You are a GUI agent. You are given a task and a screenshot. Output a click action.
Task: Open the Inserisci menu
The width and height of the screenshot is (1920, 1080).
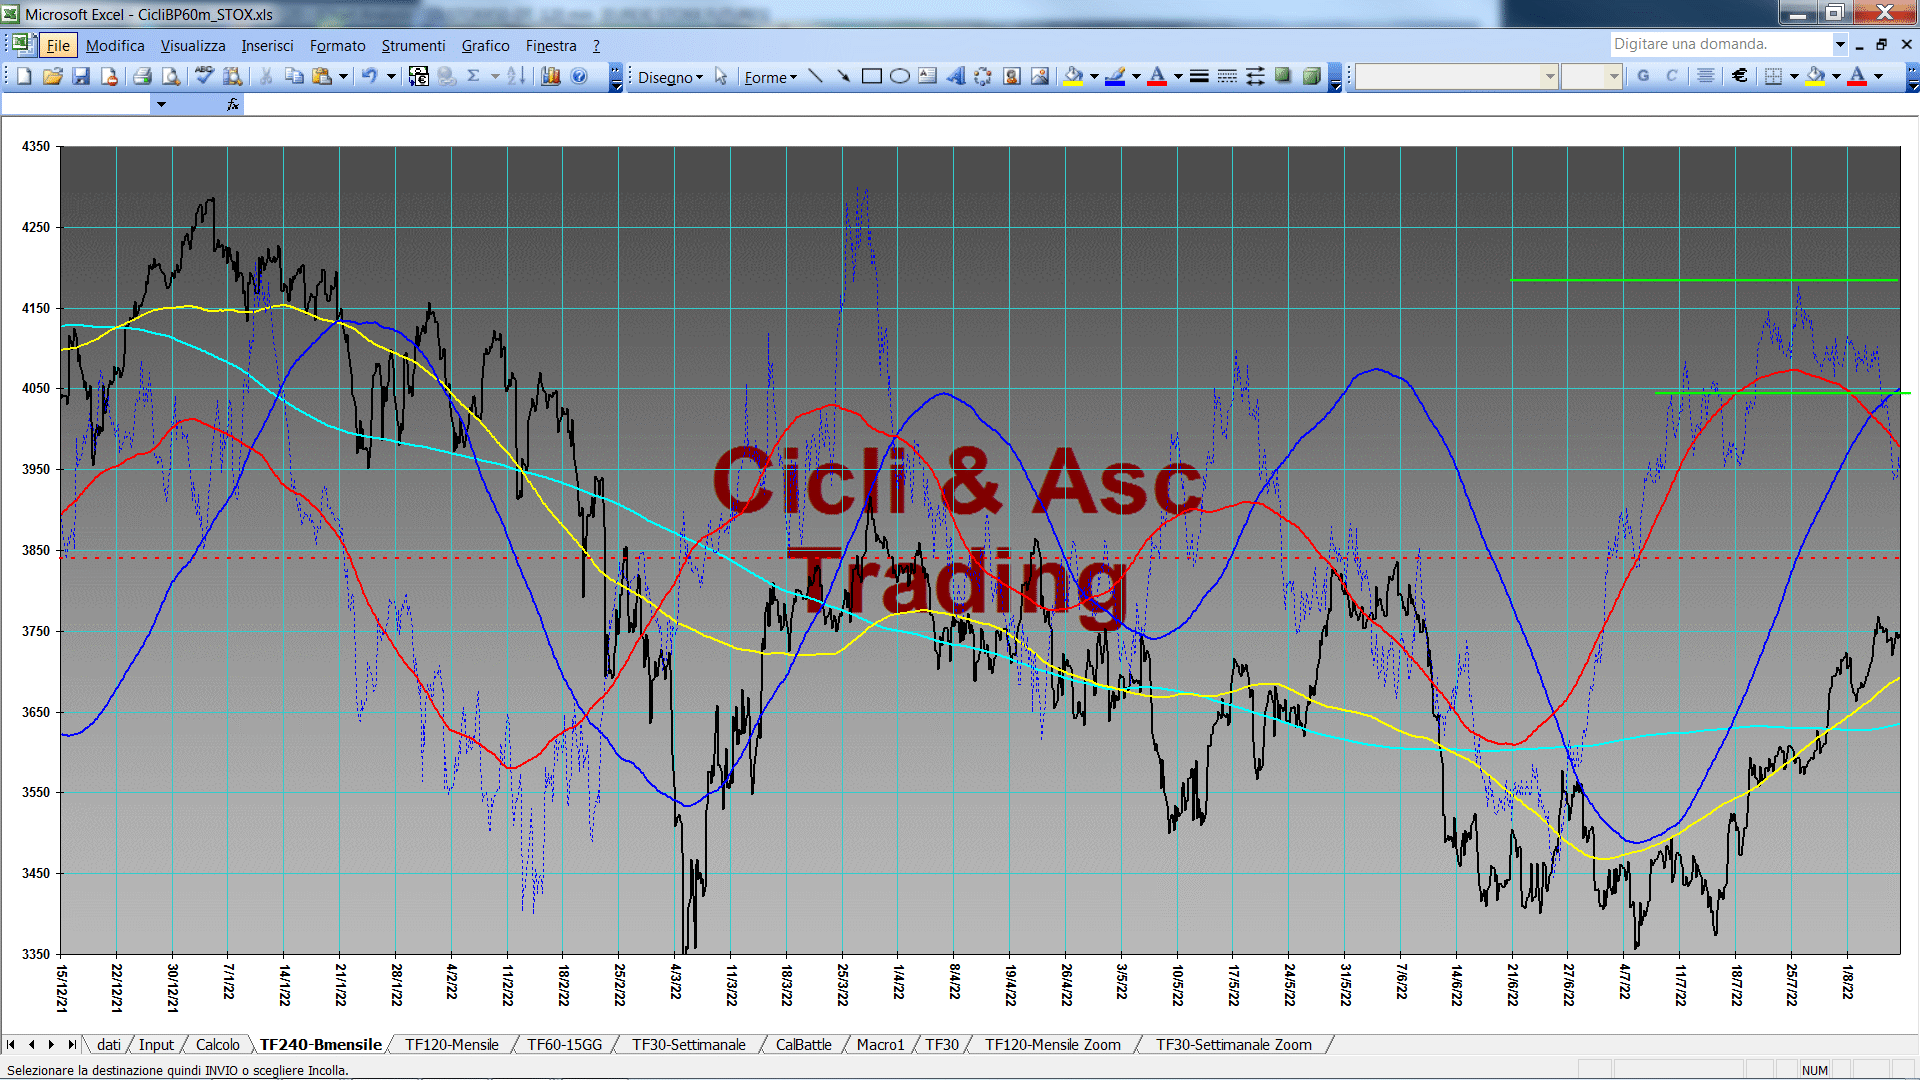click(267, 46)
